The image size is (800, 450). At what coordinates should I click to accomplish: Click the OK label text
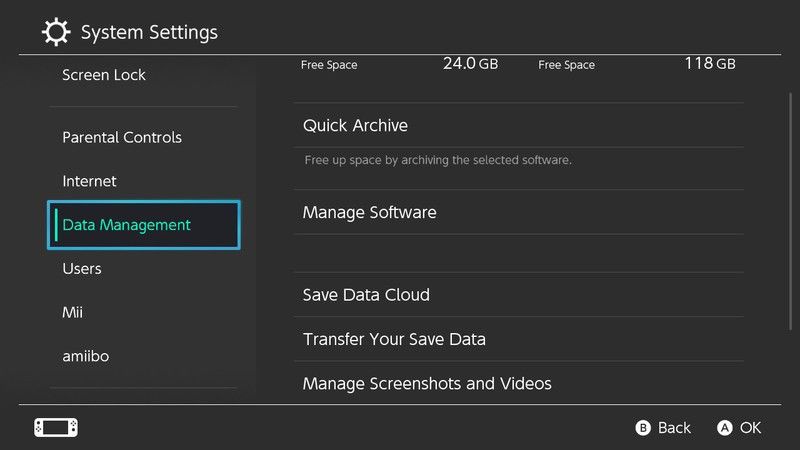750,428
